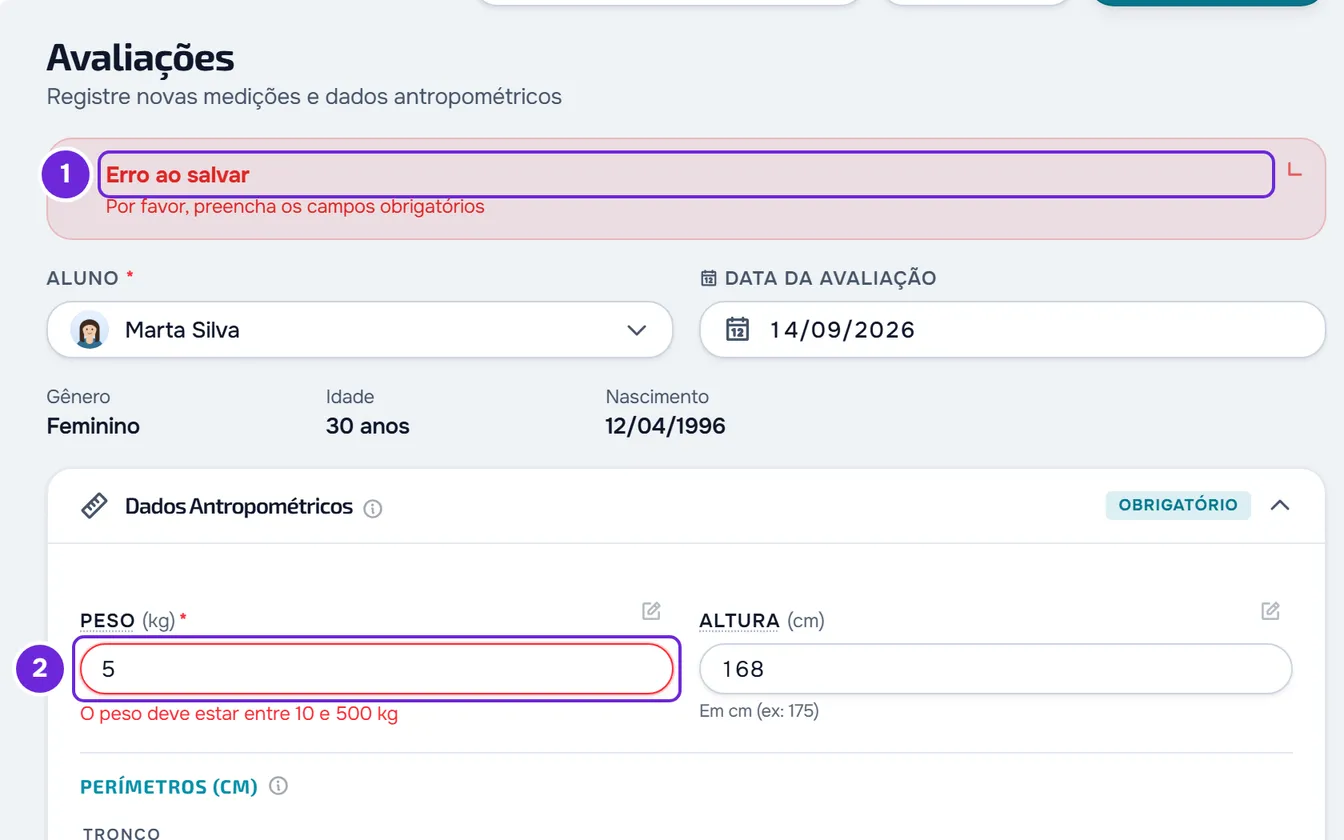1344x840 pixels.
Task: Click the PERÍMETROS (CM) heading
Action: pos(169,787)
